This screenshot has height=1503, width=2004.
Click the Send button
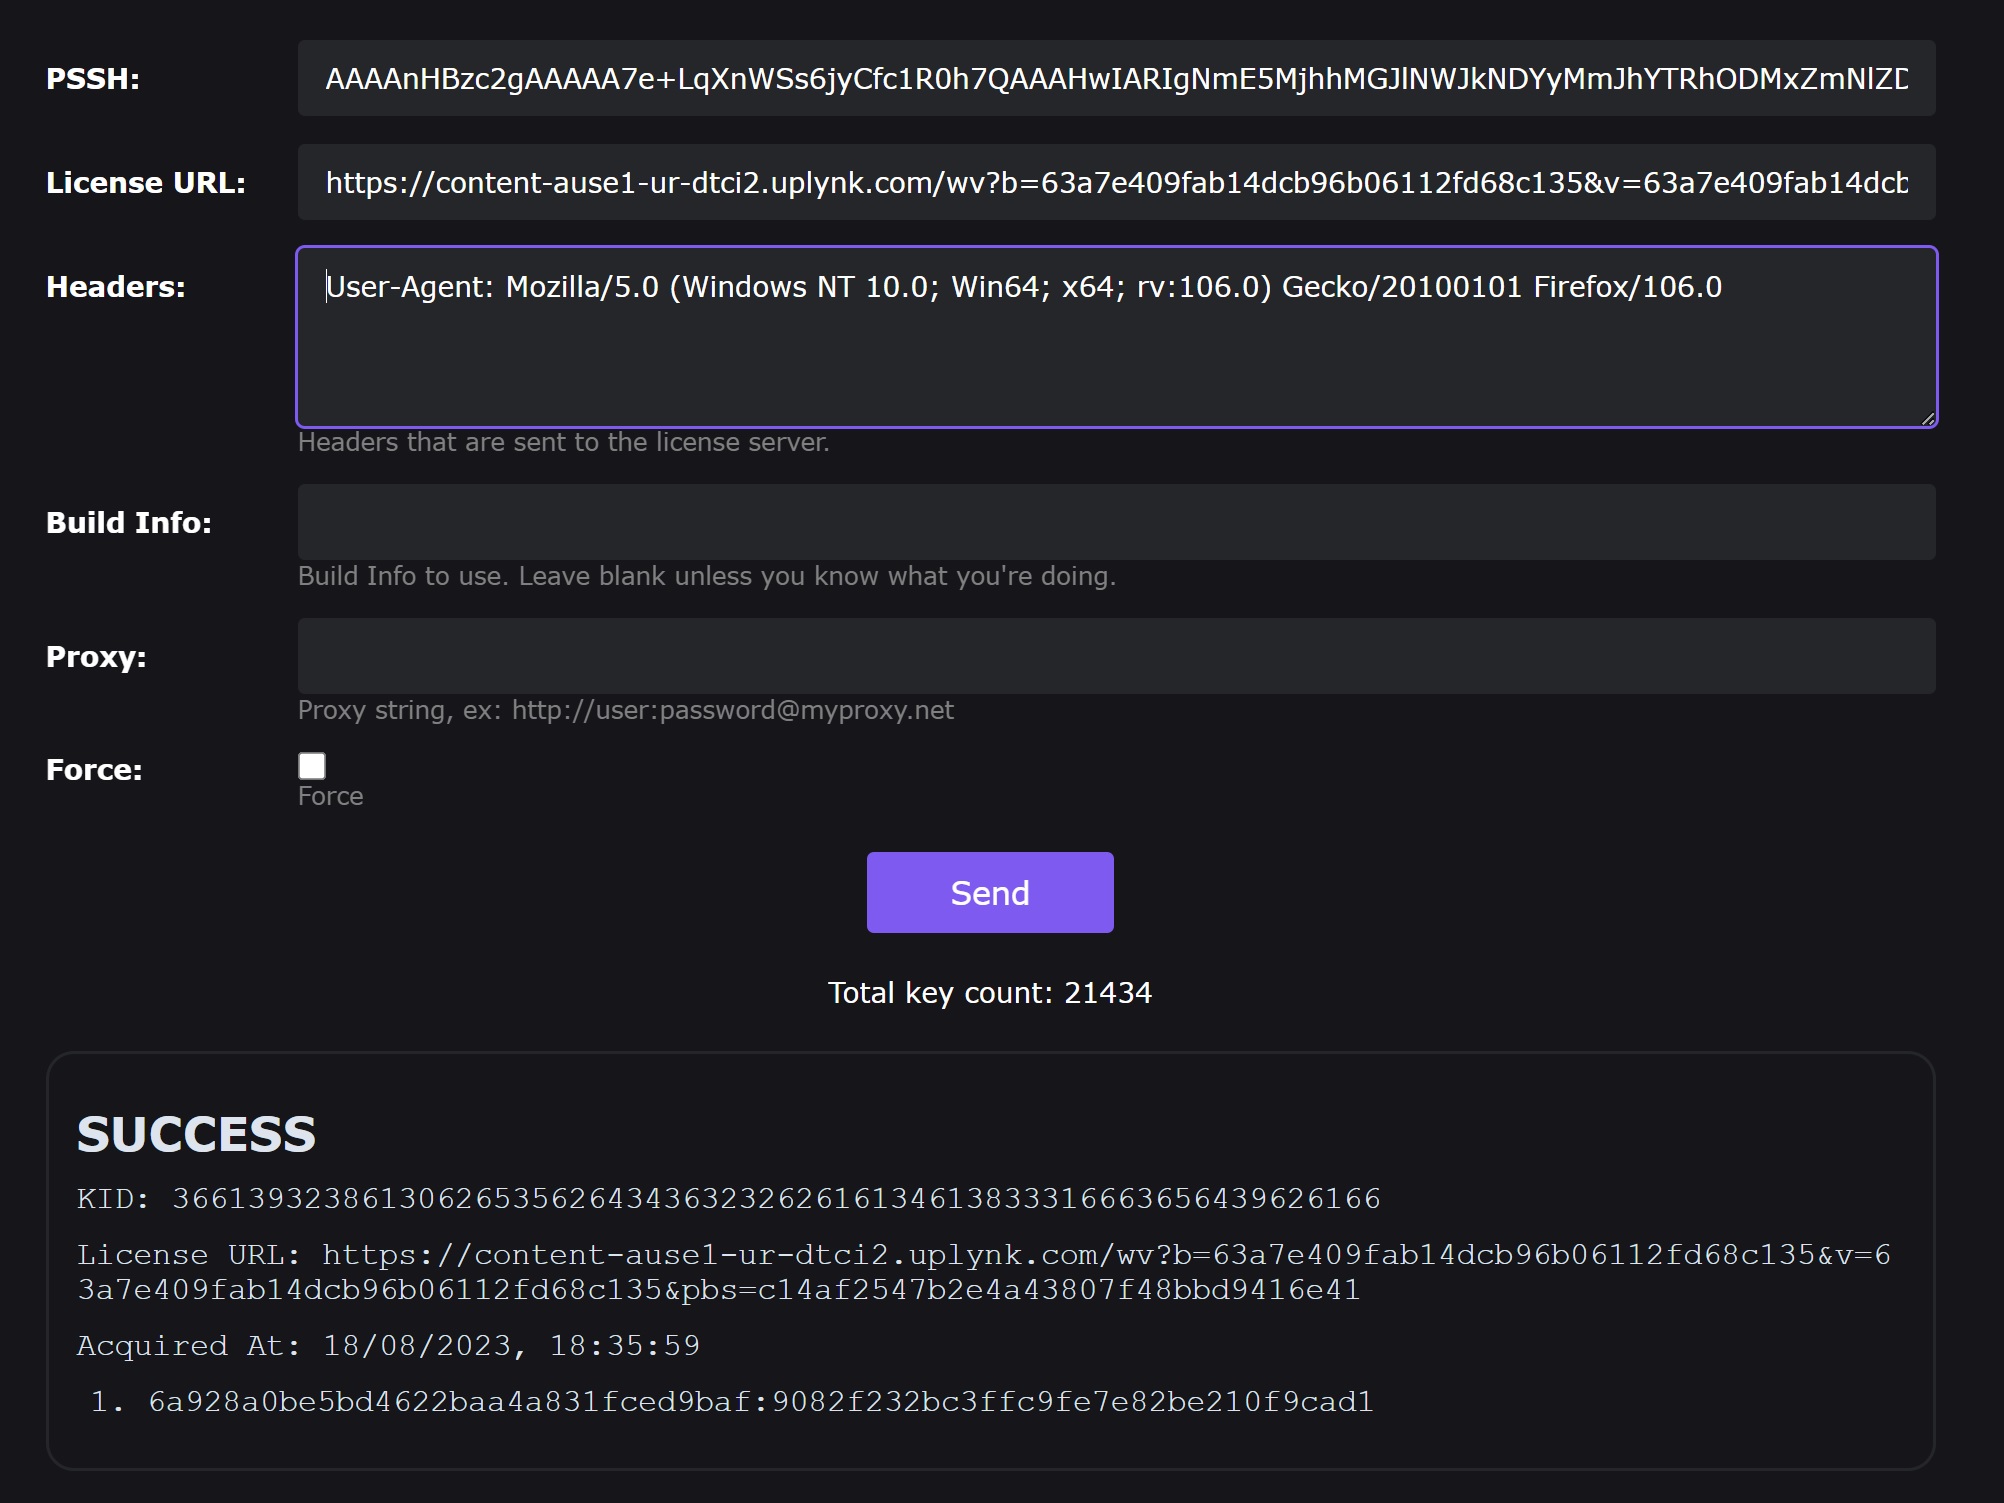click(989, 892)
